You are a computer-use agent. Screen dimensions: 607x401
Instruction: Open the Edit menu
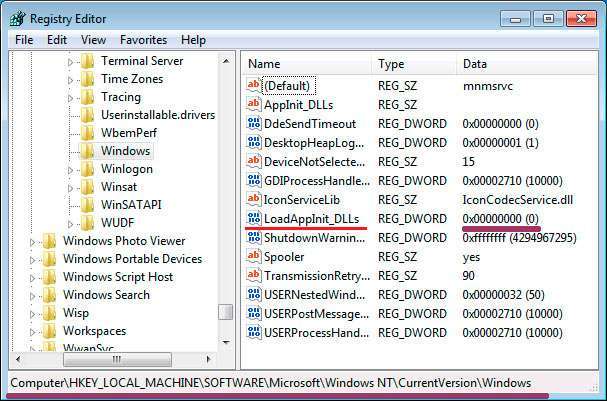point(57,40)
